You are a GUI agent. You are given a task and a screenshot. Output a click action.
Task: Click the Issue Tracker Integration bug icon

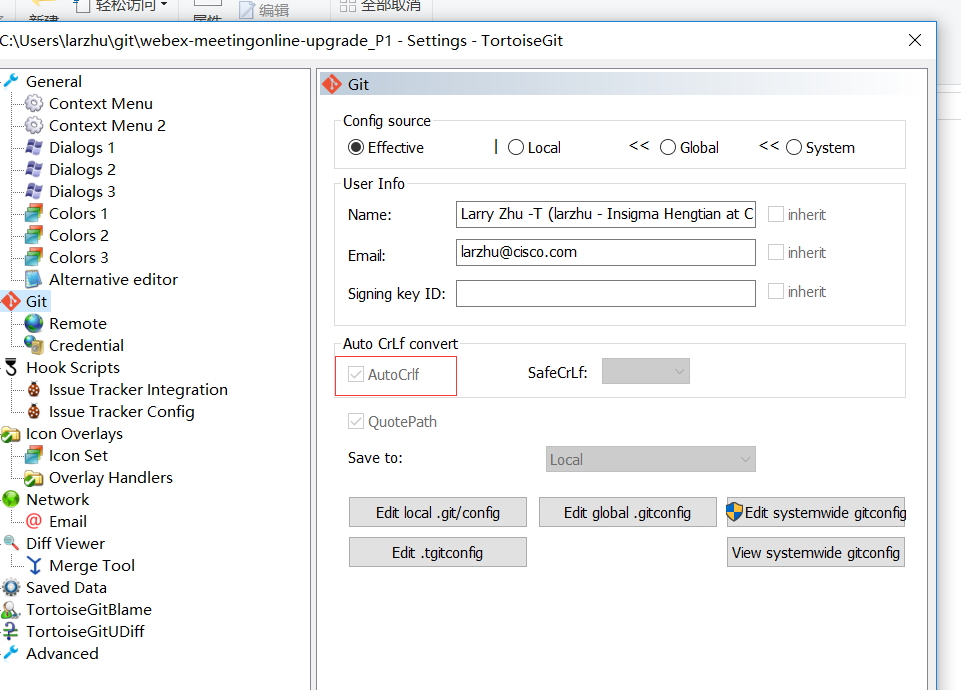[34, 389]
